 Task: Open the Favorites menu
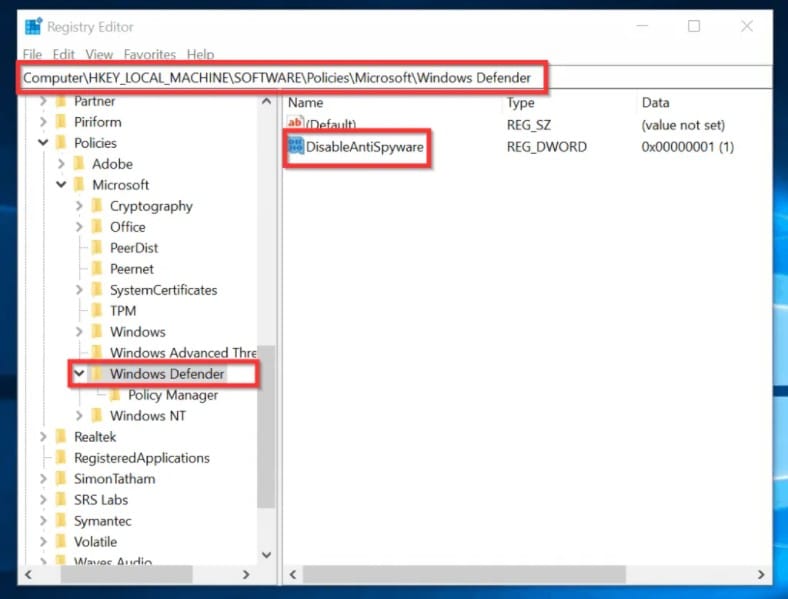point(150,54)
